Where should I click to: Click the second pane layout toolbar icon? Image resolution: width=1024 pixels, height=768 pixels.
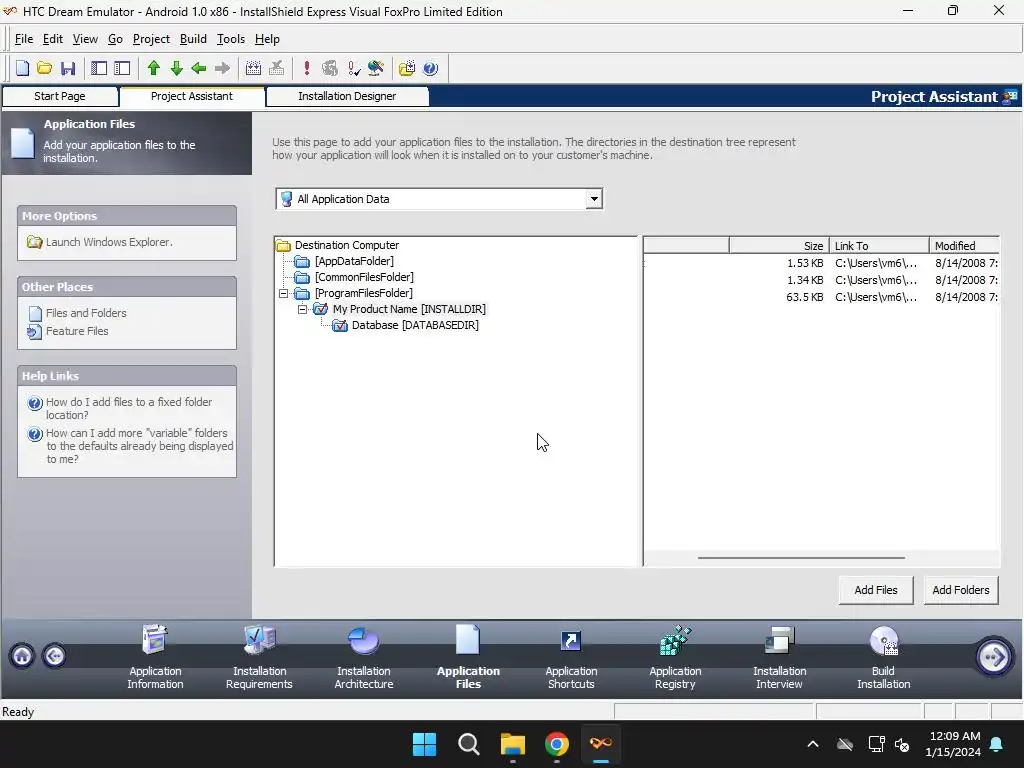point(122,68)
